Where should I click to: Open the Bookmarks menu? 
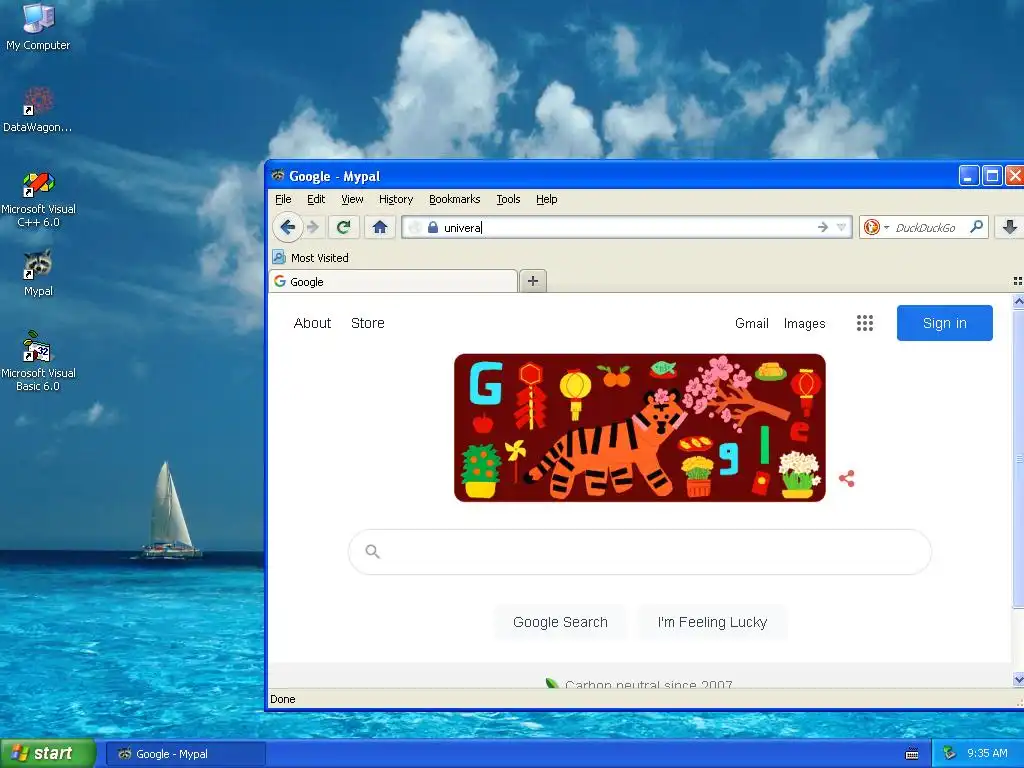point(455,199)
